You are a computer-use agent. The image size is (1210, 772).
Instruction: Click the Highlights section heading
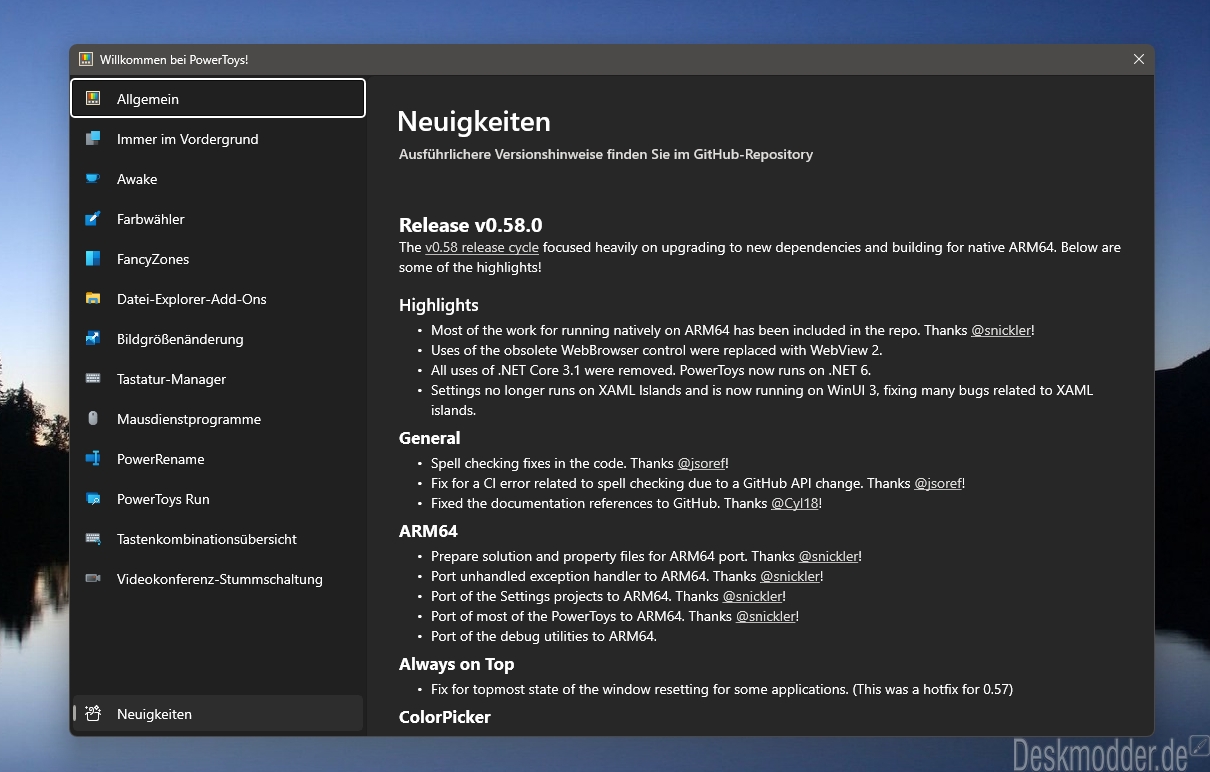tap(439, 305)
